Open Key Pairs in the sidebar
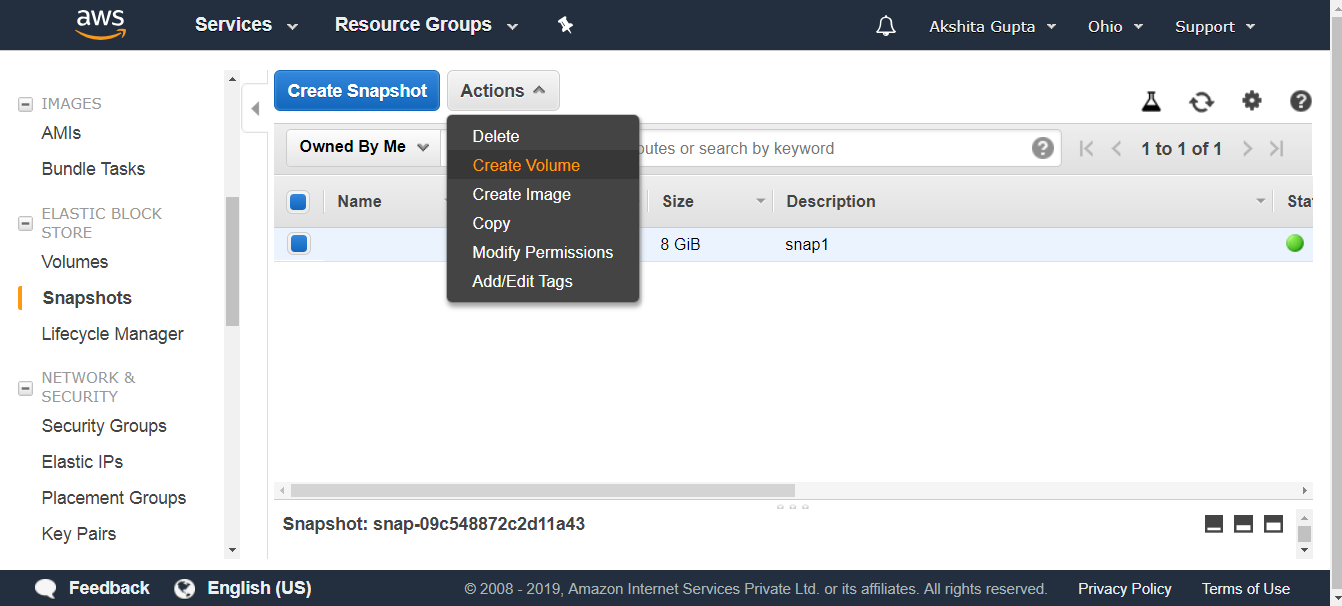 pos(79,534)
